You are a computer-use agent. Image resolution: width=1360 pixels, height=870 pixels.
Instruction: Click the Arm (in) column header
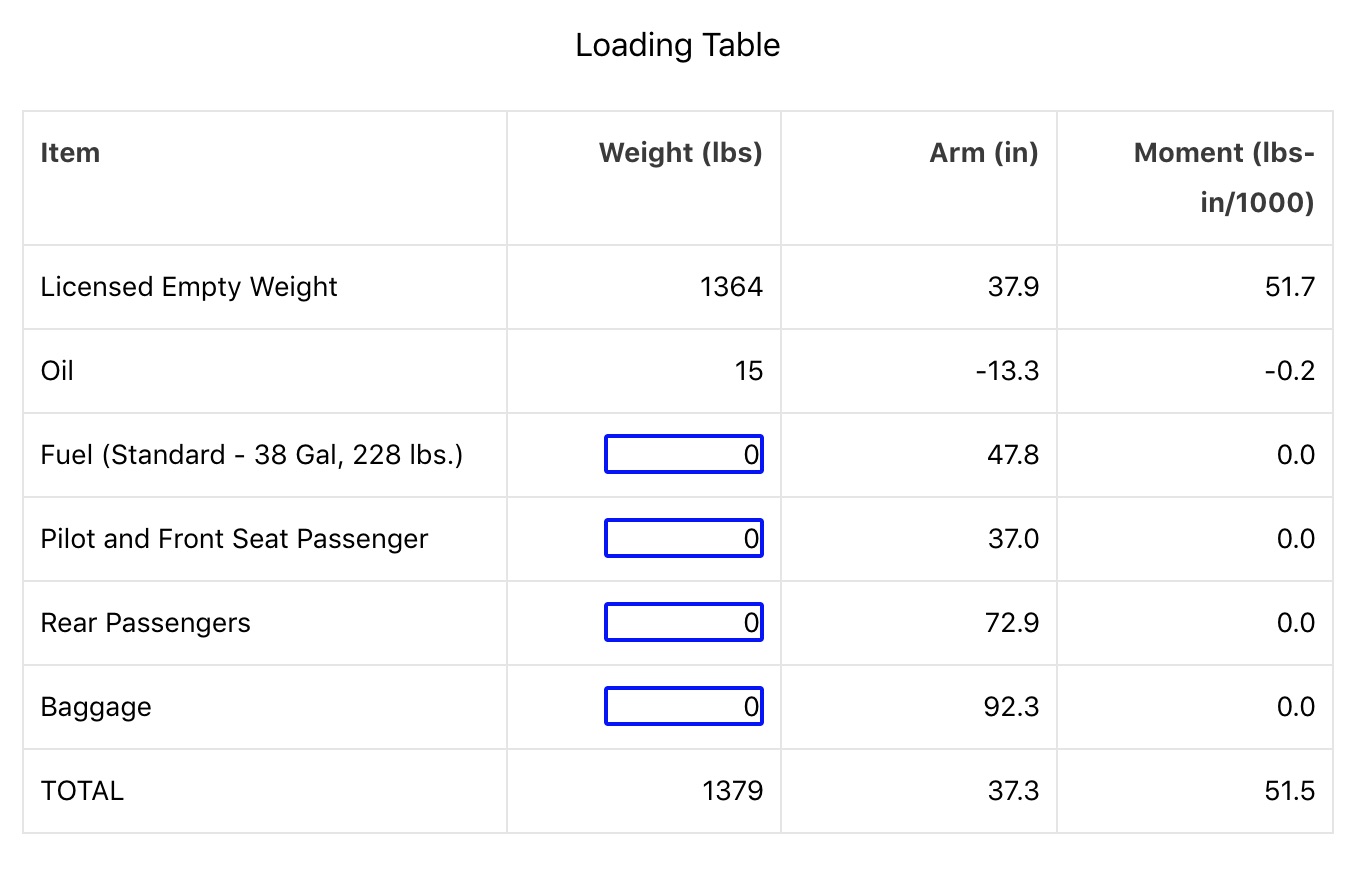pyautogui.click(x=984, y=153)
